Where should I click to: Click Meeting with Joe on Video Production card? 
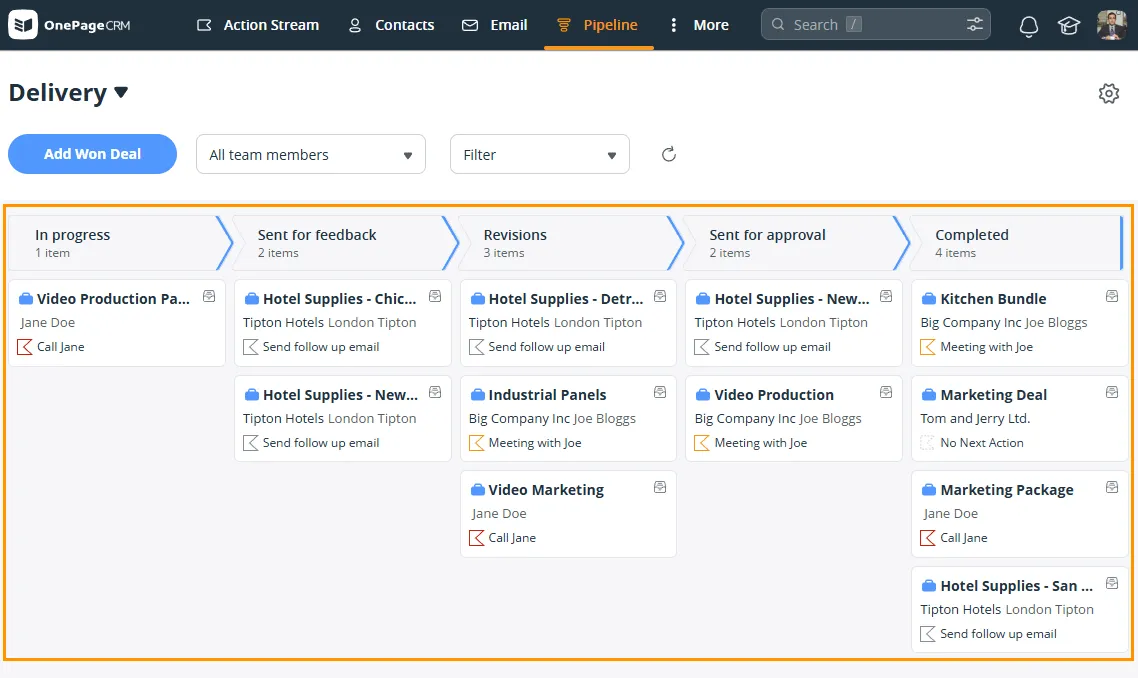pyautogui.click(x=761, y=443)
